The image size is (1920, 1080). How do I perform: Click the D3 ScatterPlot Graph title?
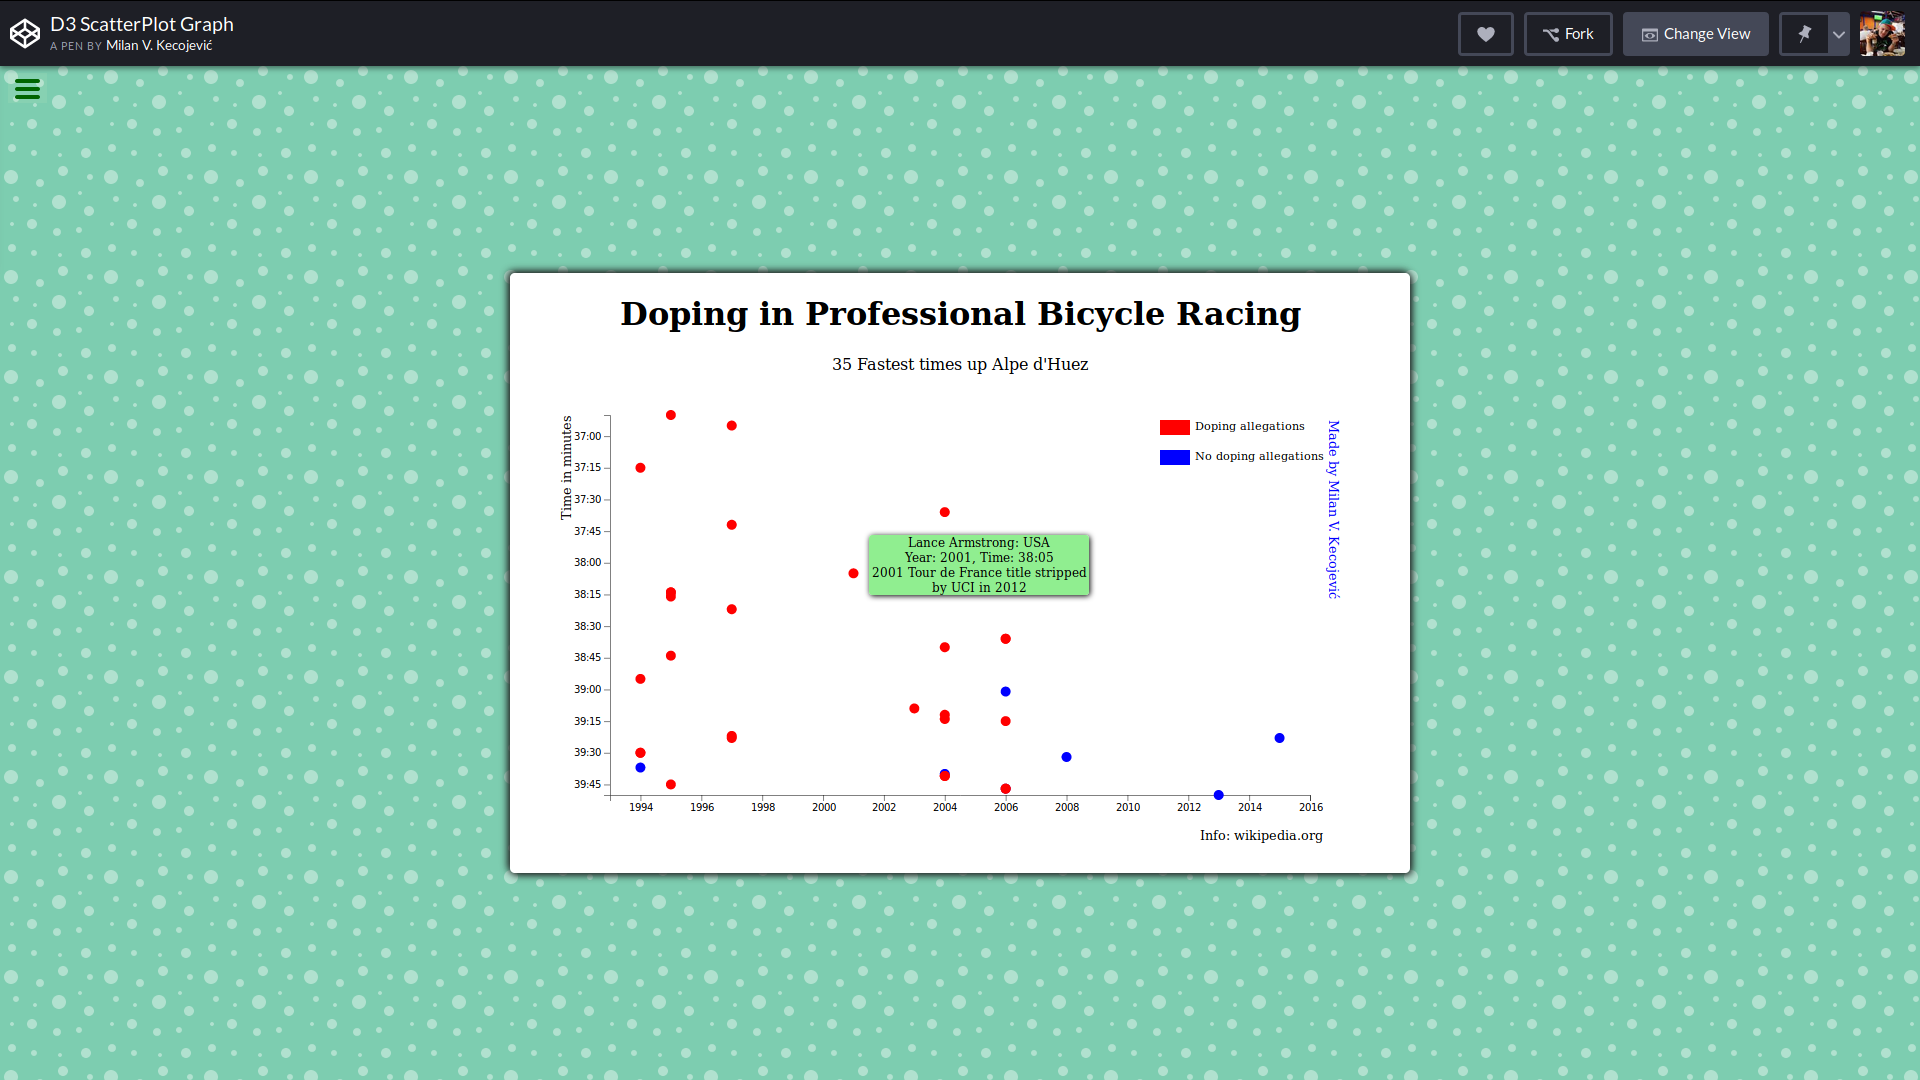tap(142, 24)
